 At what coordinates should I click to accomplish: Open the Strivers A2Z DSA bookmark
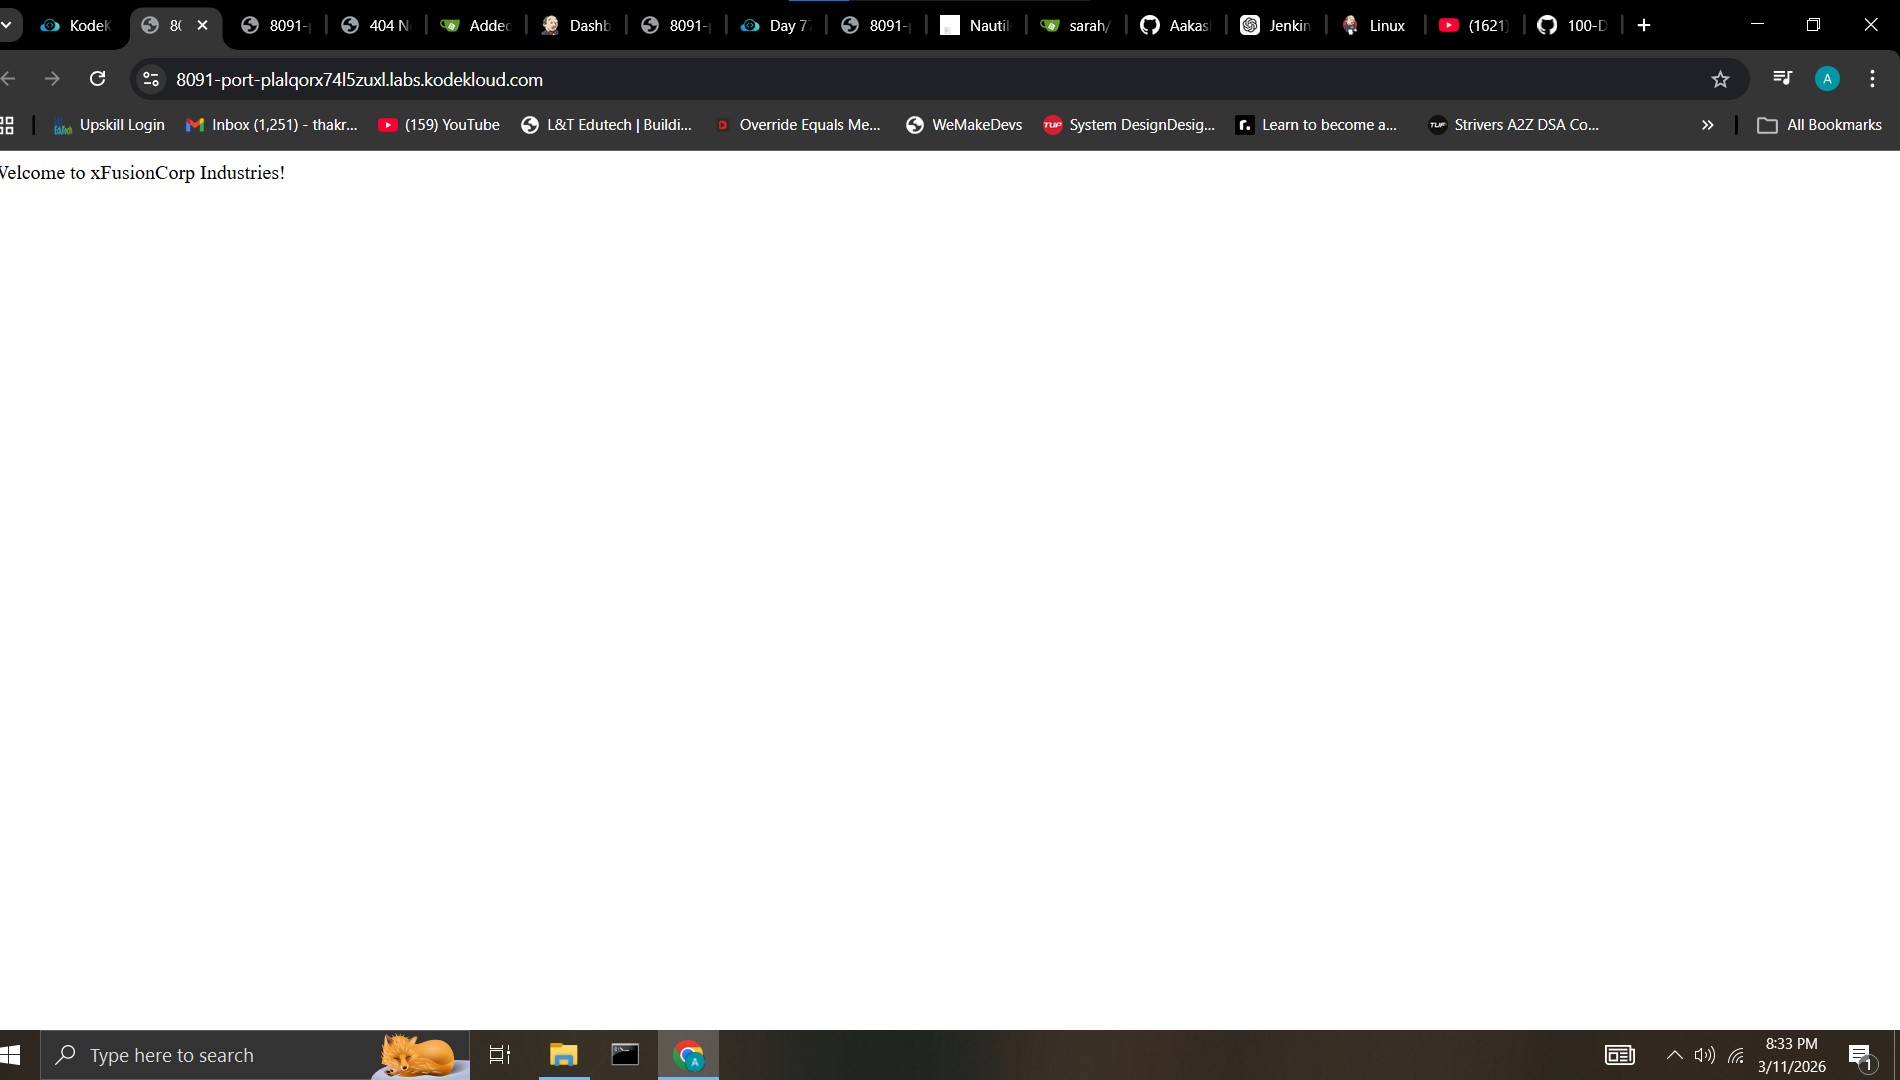coord(1514,125)
